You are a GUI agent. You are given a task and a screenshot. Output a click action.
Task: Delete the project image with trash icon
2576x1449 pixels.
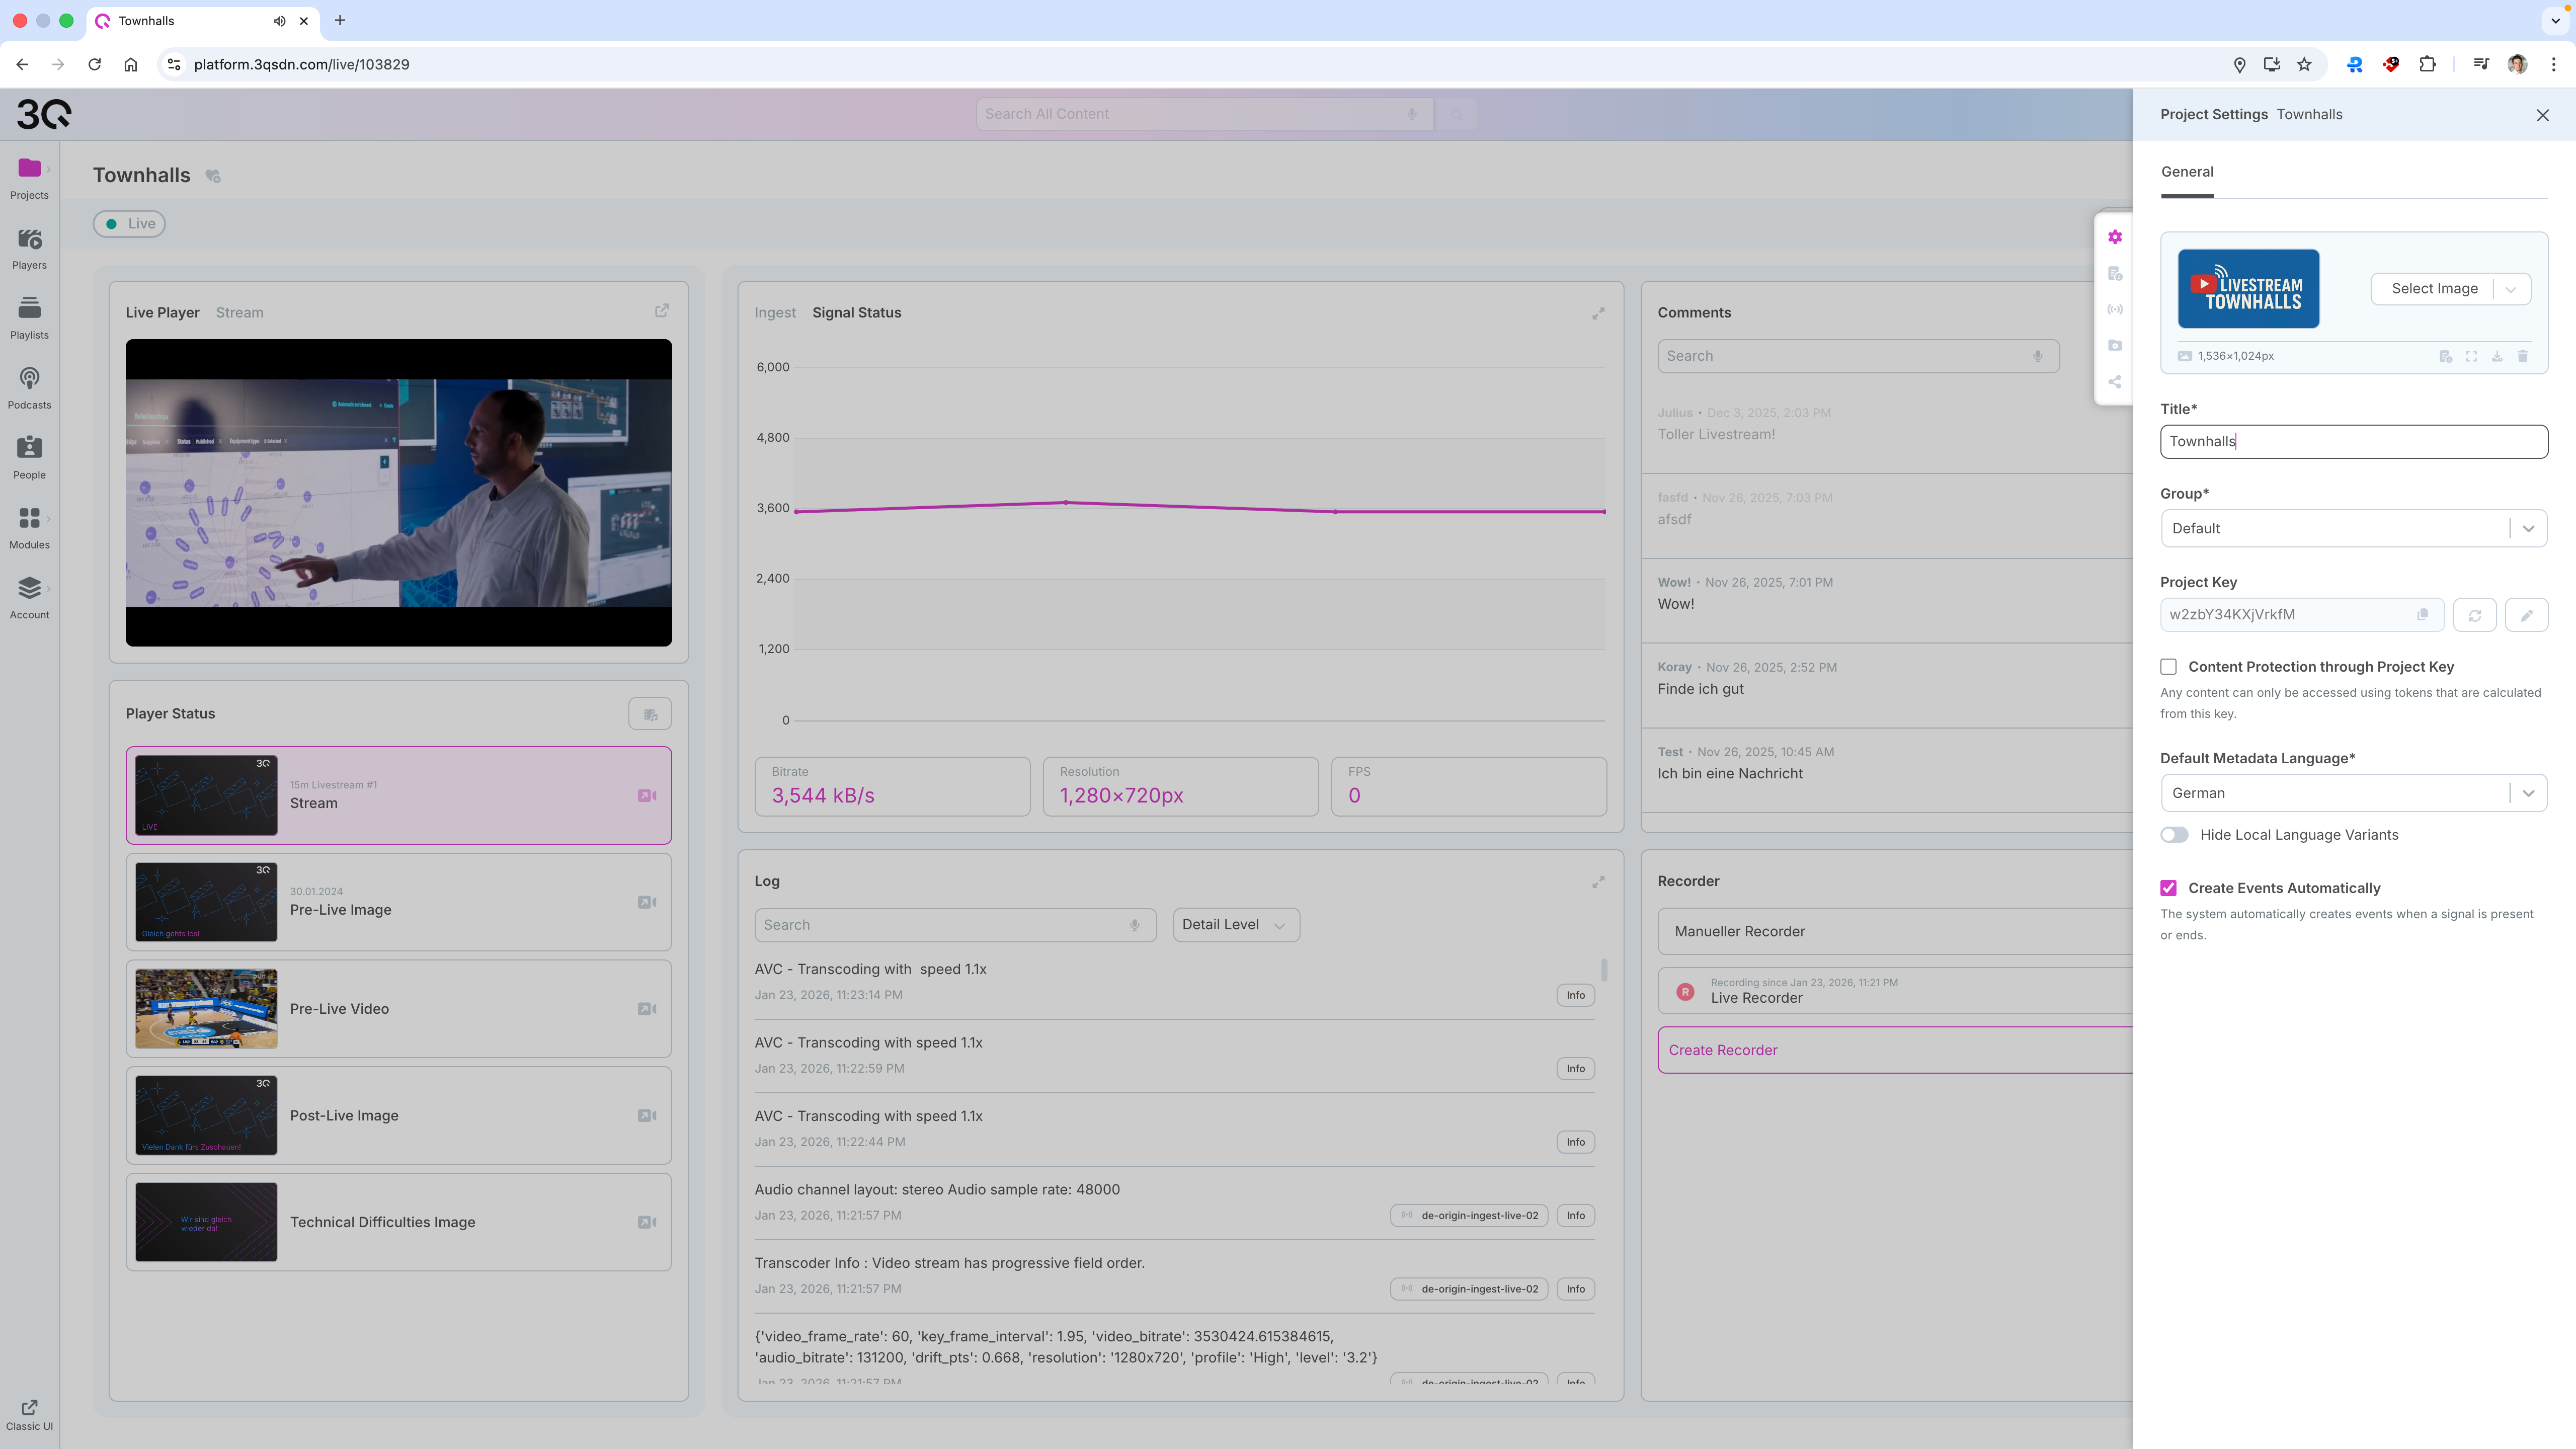click(x=2522, y=356)
